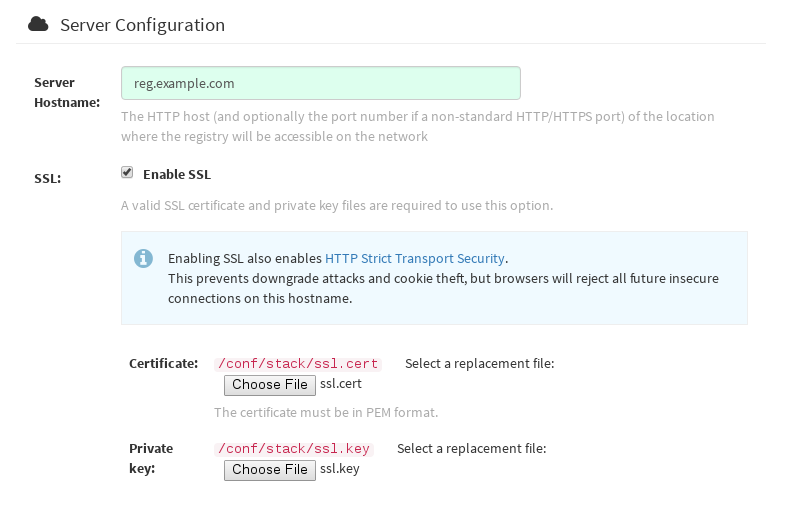Click the ssl.key selected file name

pyautogui.click(x=340, y=469)
